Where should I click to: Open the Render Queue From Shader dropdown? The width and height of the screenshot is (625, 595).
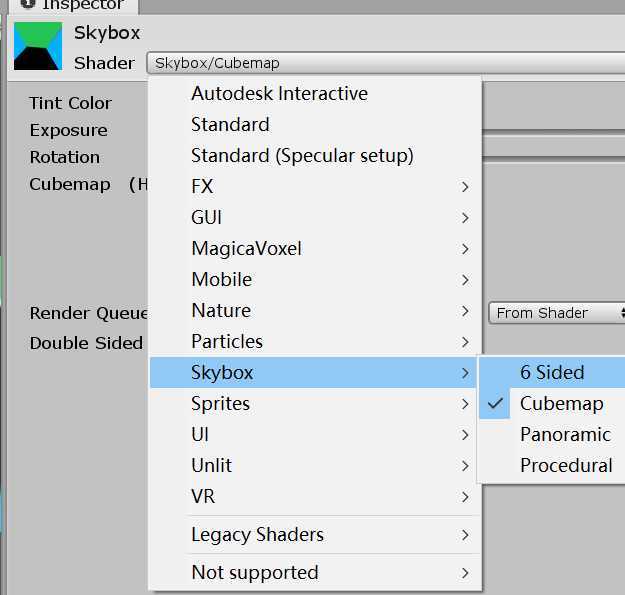pos(556,313)
